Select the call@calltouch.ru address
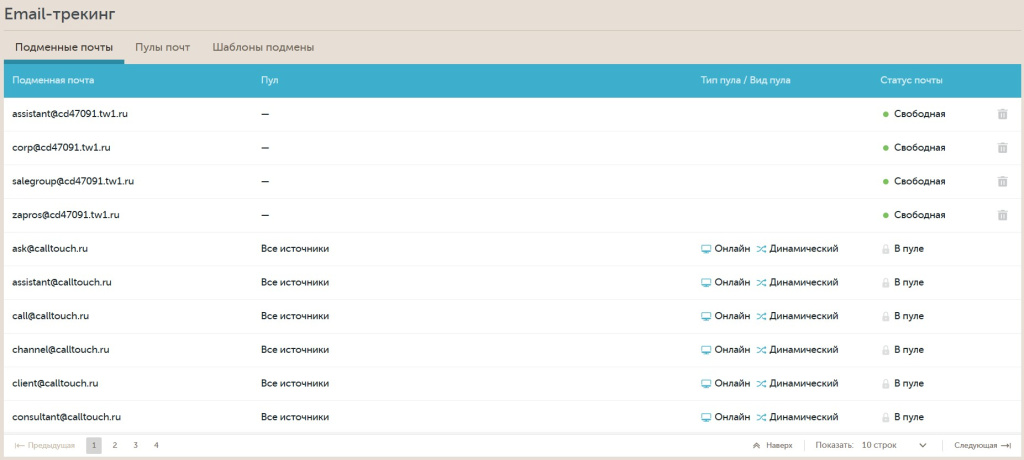The height and width of the screenshot is (460, 1024). [x=51, y=316]
